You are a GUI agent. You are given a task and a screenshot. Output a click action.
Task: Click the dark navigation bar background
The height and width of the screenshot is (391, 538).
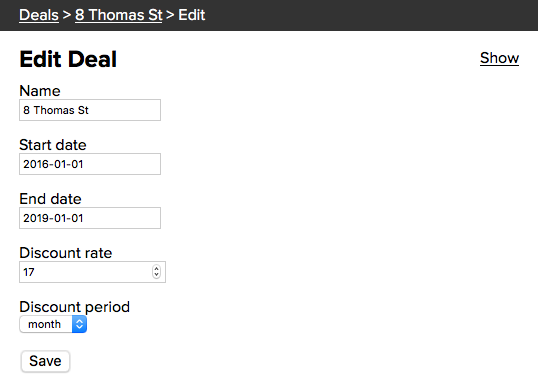tap(371, 15)
